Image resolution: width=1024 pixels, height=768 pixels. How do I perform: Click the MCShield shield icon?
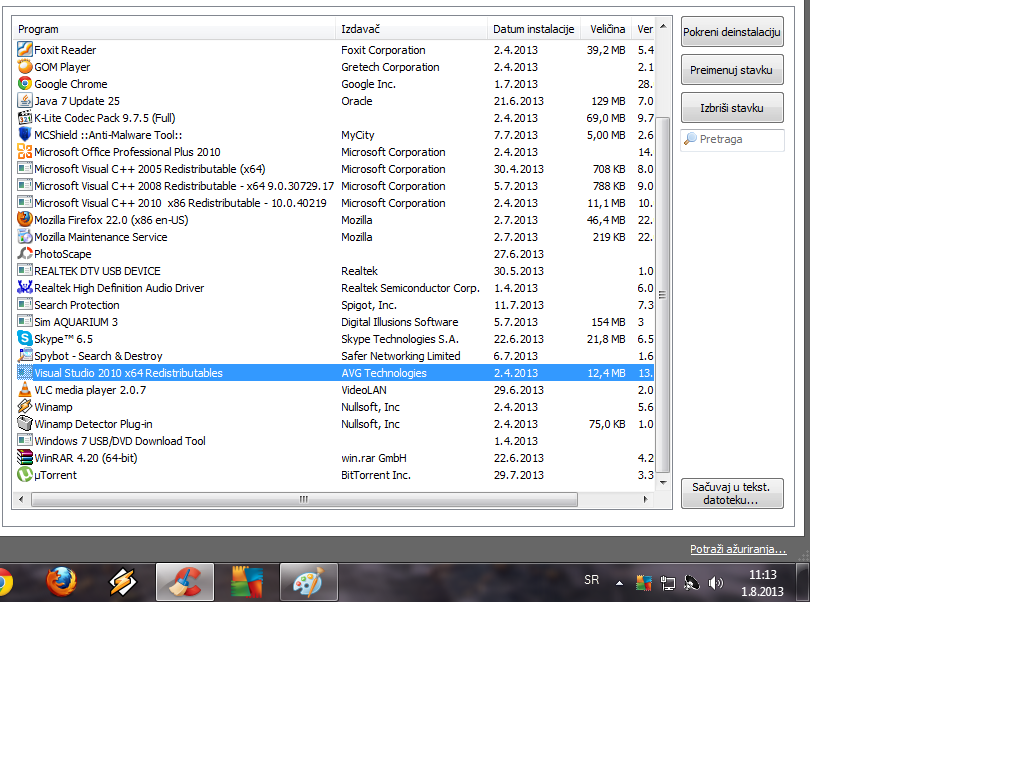(x=25, y=135)
